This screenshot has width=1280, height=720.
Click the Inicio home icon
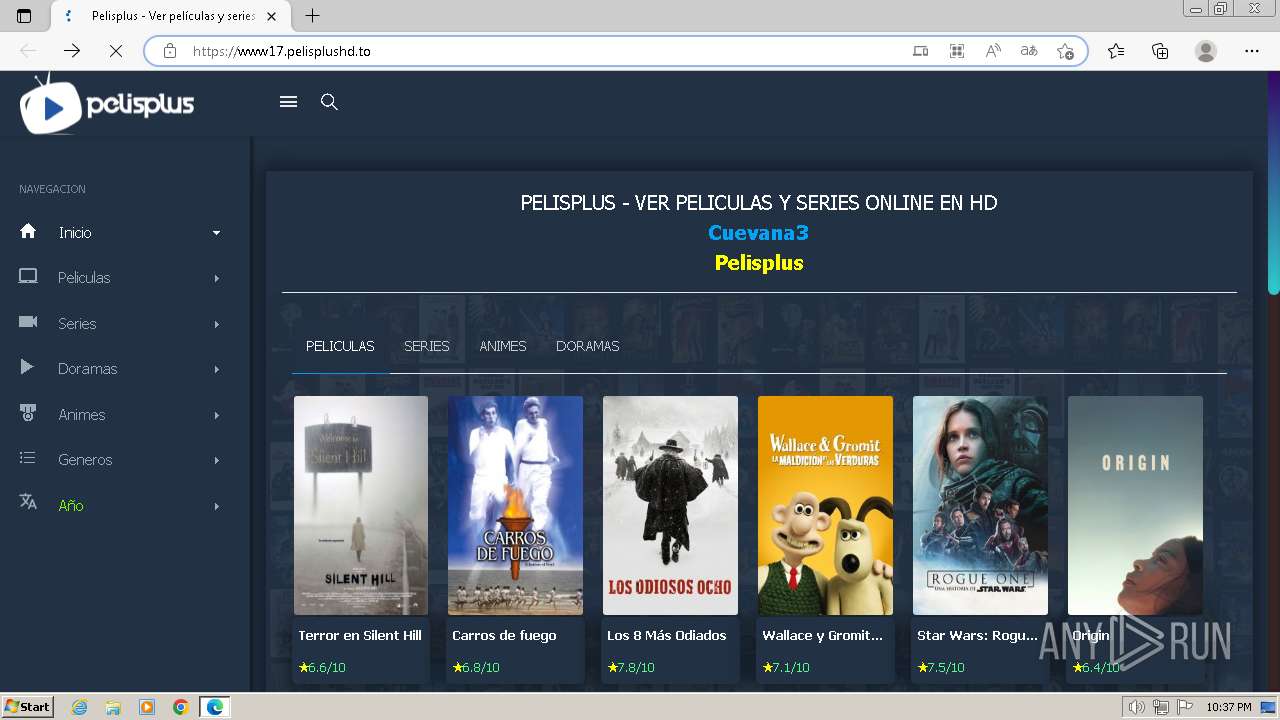point(28,231)
